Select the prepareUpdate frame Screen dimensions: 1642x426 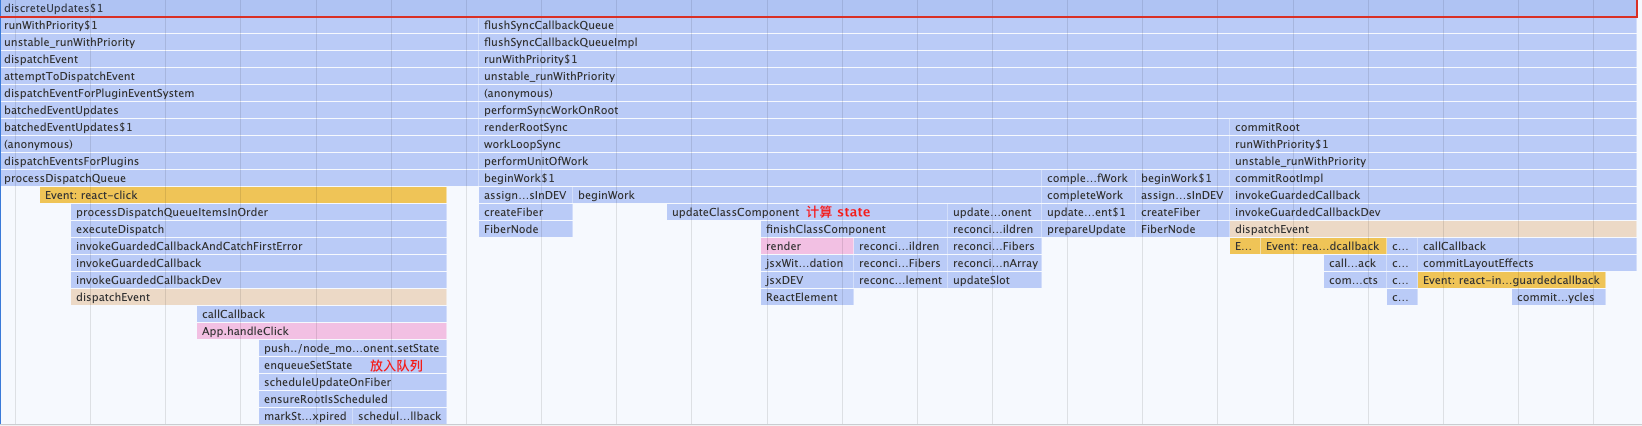1089,229
